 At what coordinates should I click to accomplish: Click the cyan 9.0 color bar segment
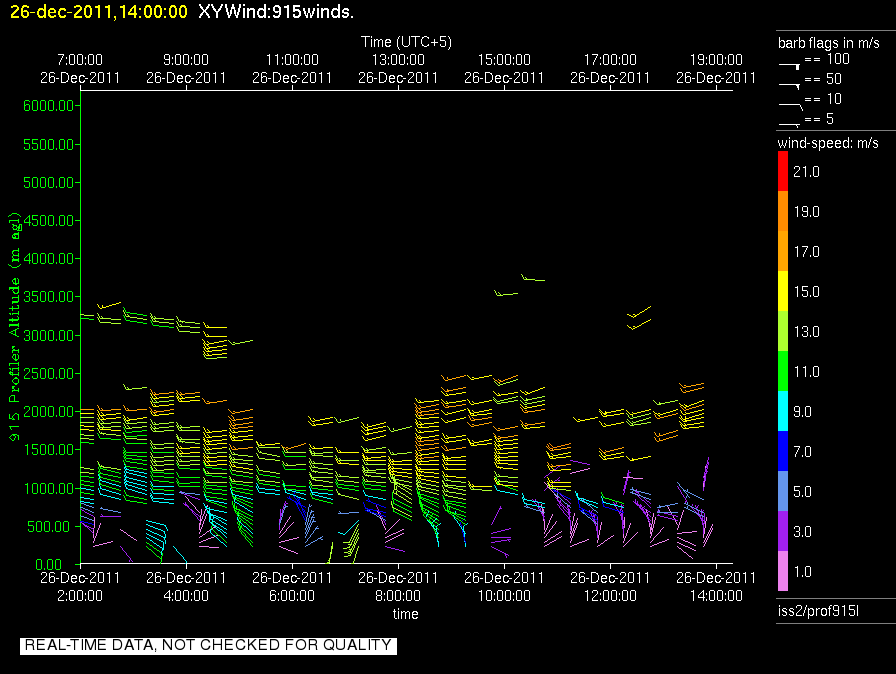[783, 411]
